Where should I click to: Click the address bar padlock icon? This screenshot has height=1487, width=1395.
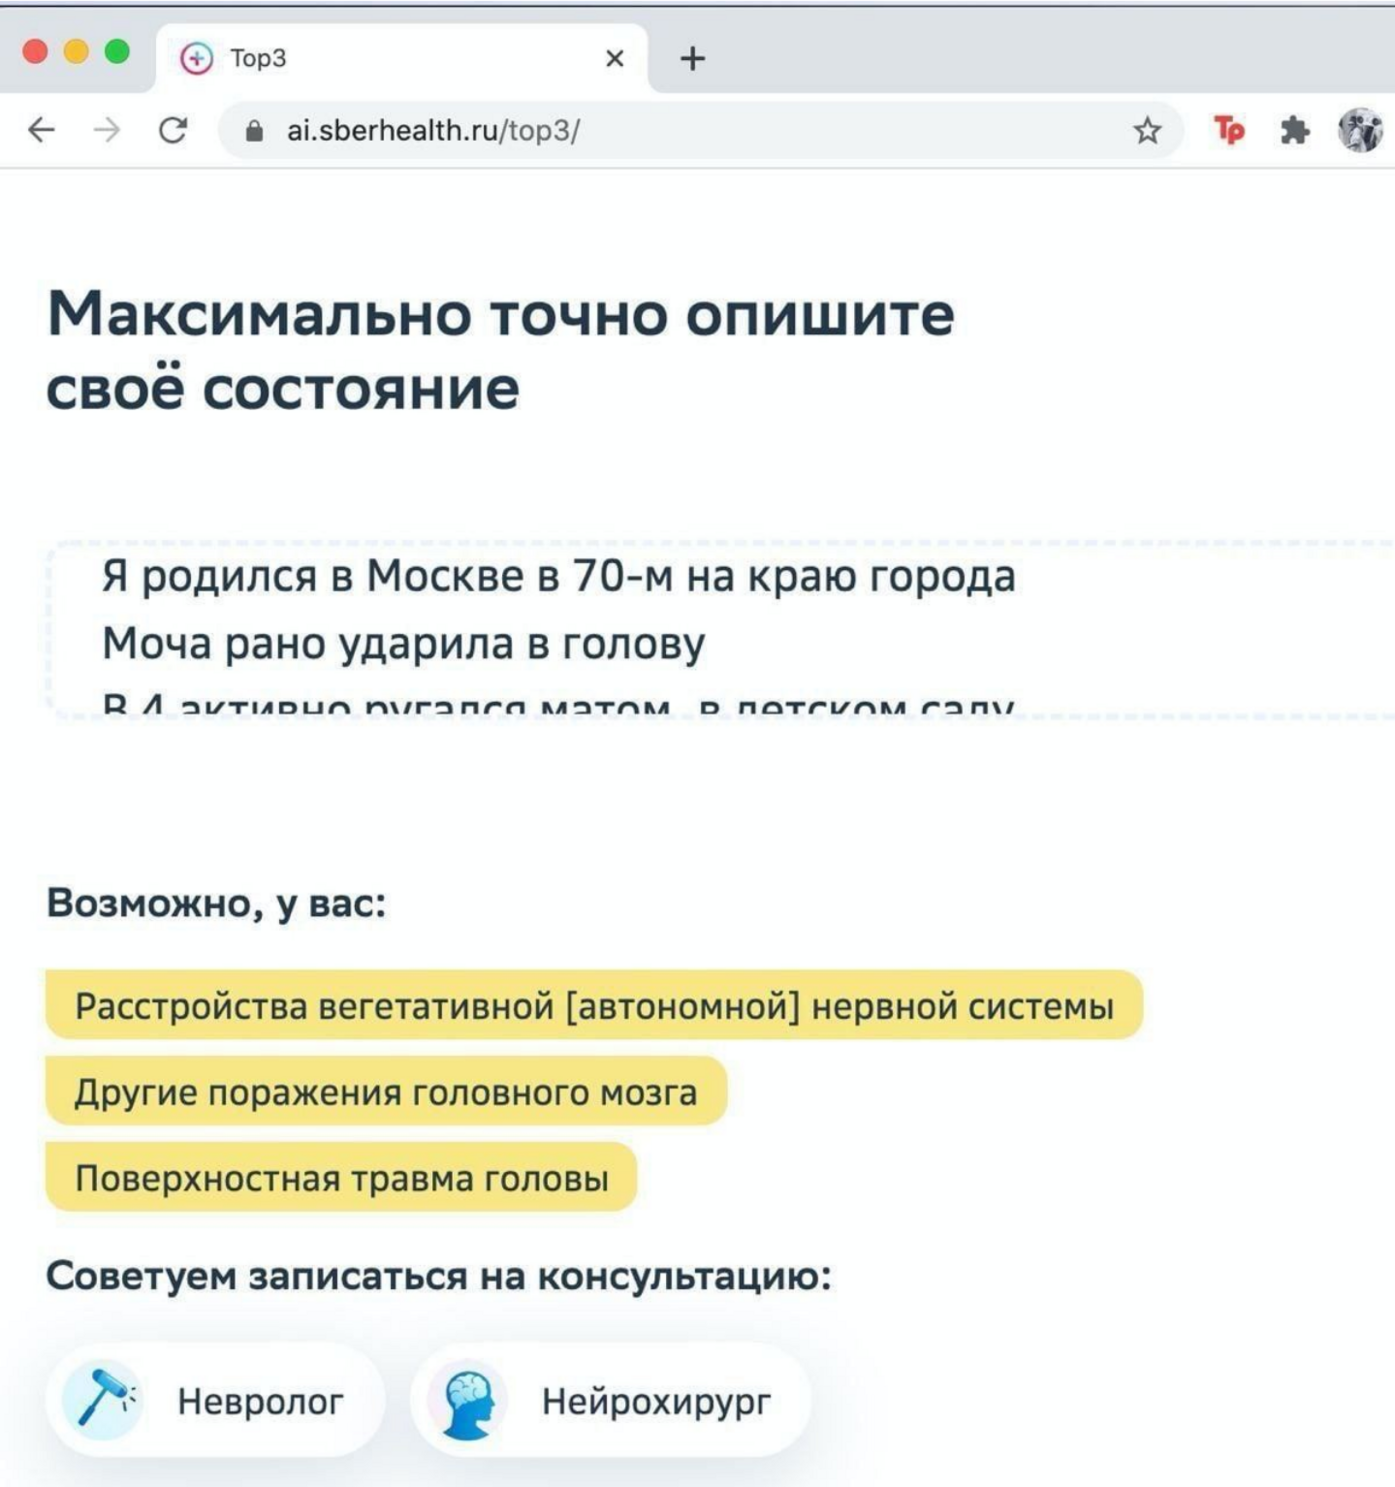coord(254,131)
